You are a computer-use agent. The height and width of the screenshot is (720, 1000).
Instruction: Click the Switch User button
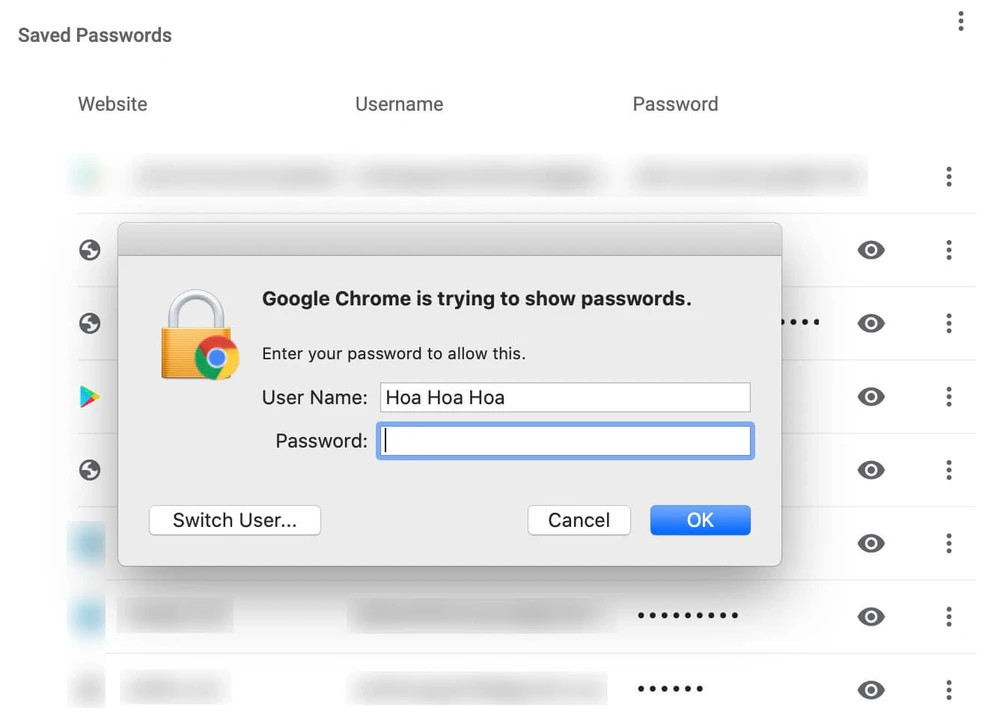point(234,520)
